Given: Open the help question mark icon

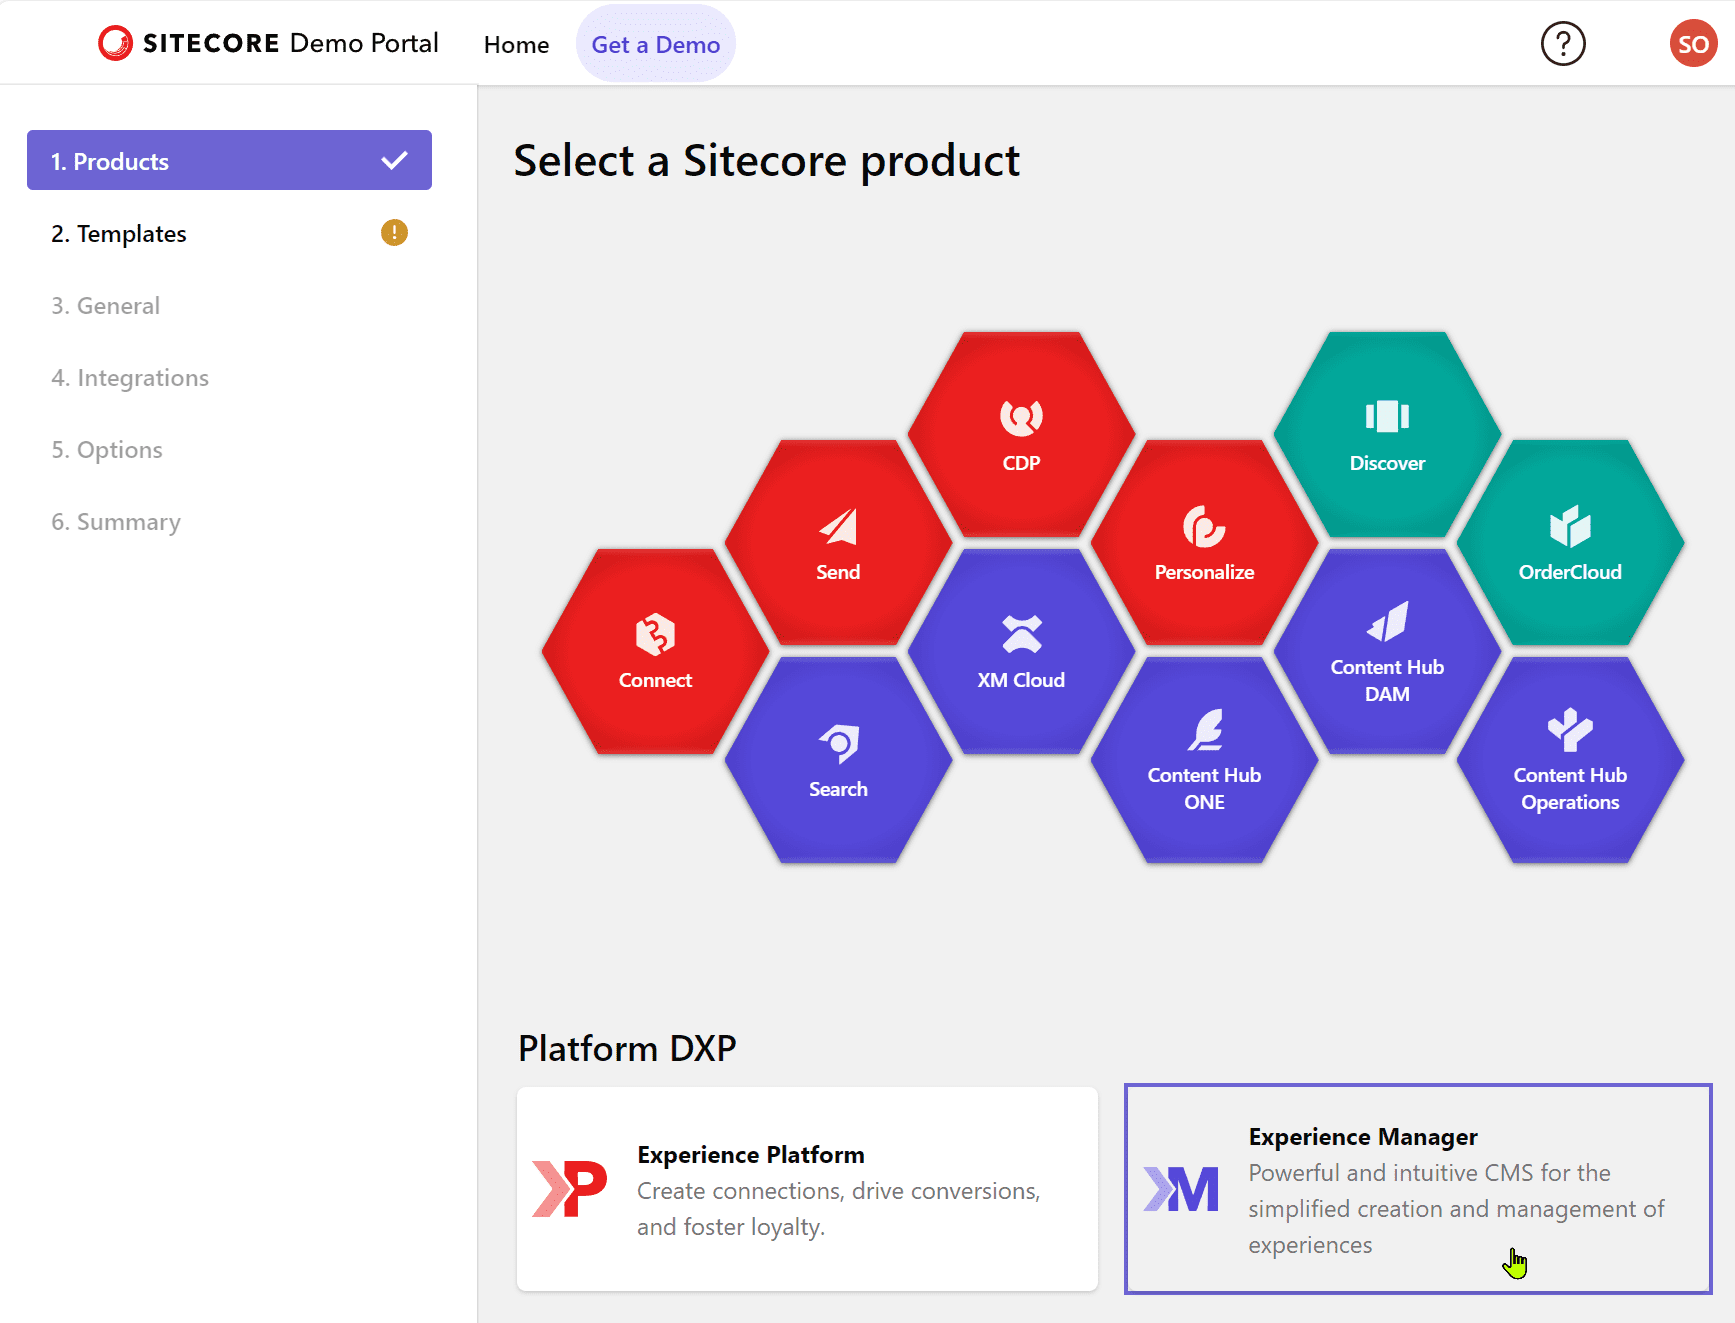Looking at the screenshot, I should (1563, 44).
